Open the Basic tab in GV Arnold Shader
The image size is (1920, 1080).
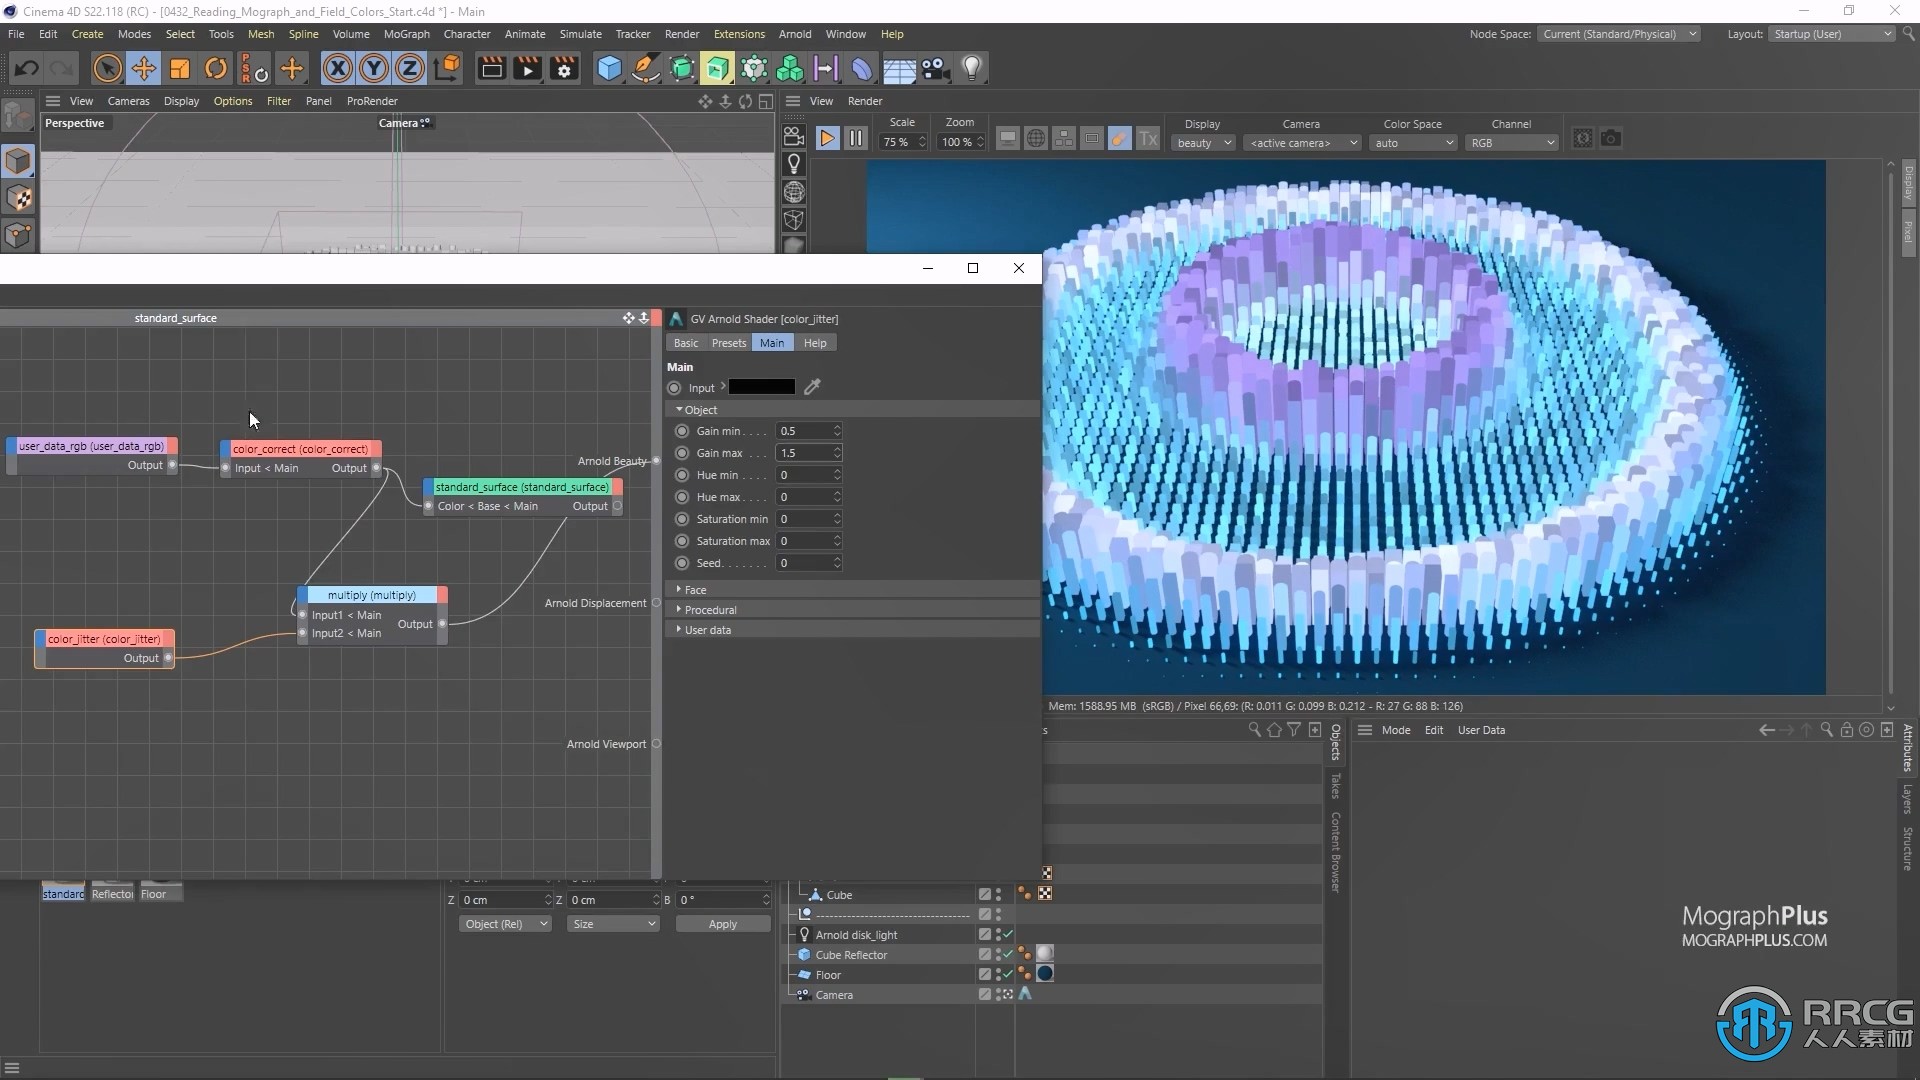686,343
